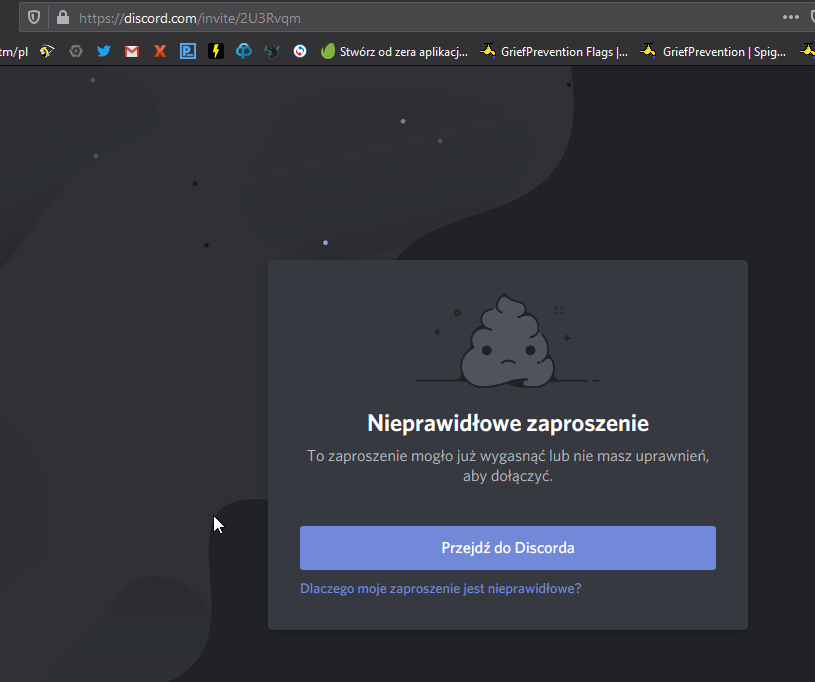The width and height of the screenshot is (815, 682).
Task: Open the gray hexagon bookmark icon
Action: (75, 51)
